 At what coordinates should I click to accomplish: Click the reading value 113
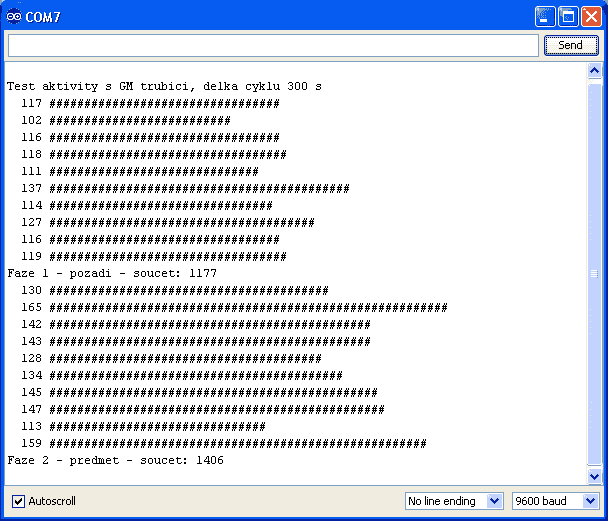pos(31,426)
